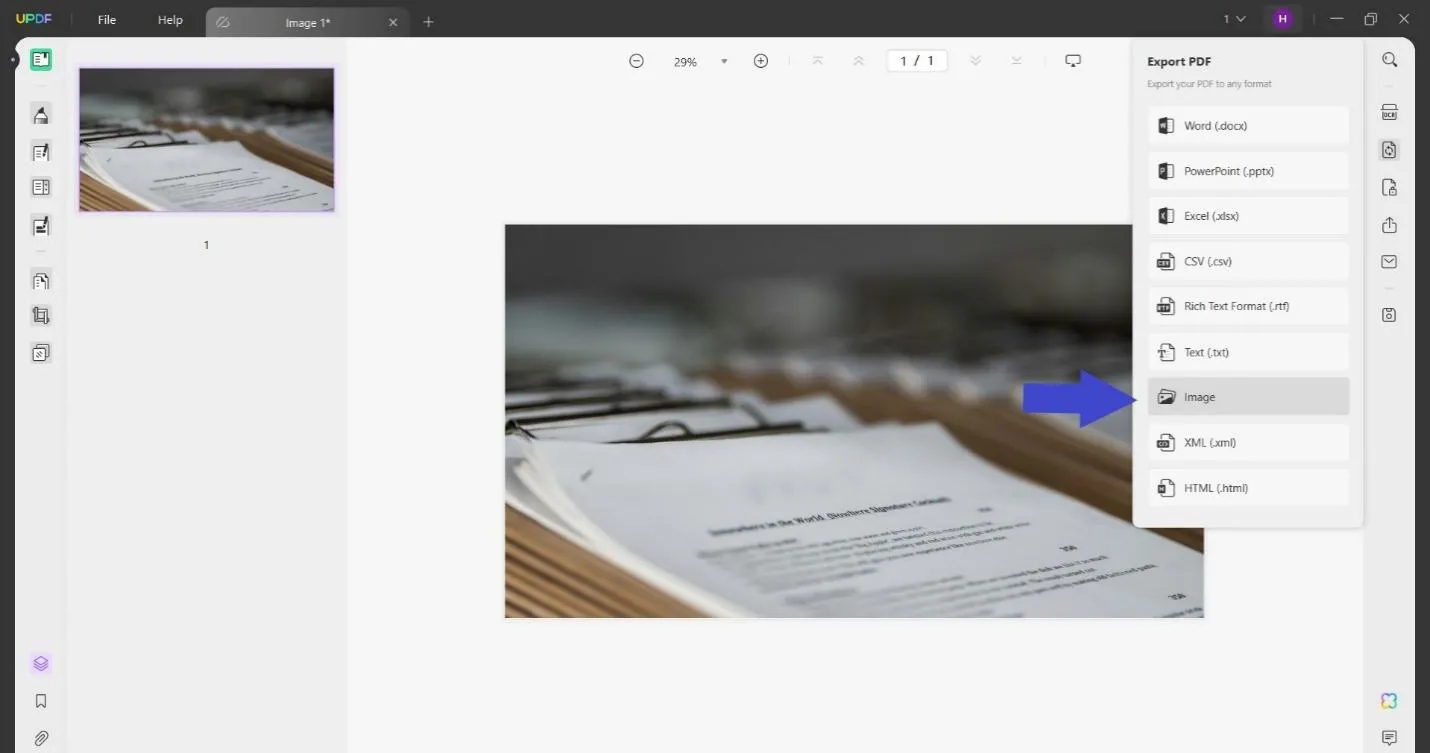Open the user account avatar H
The height and width of the screenshot is (753, 1430).
(1282, 19)
